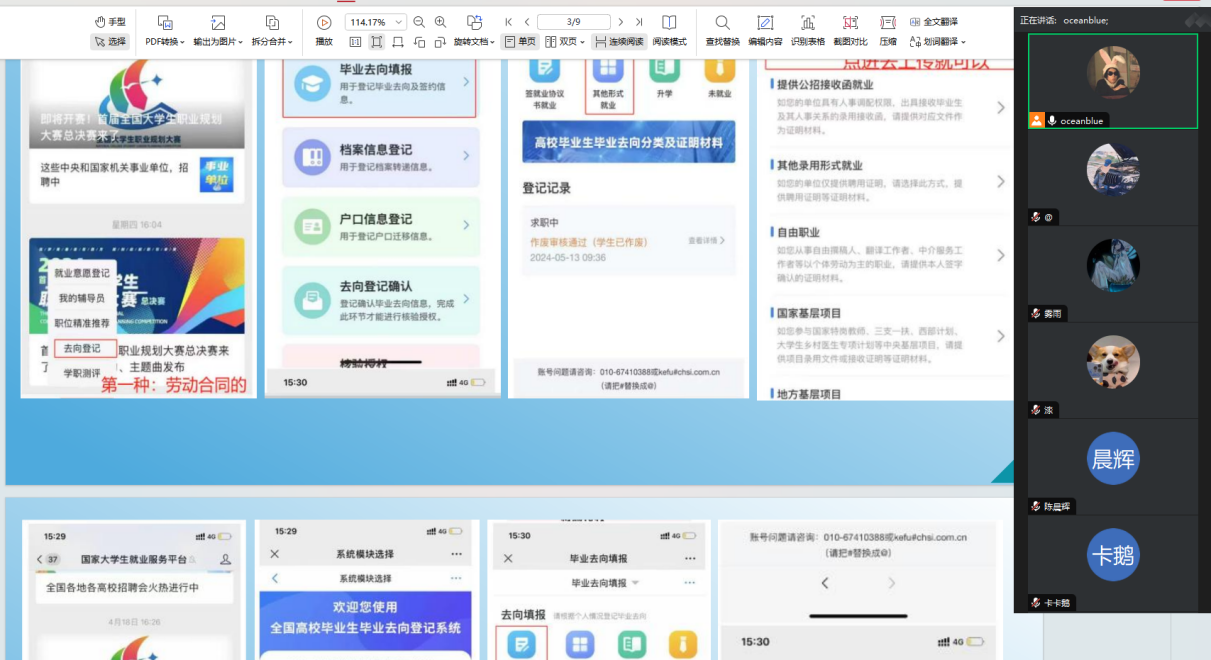
Task: Zoom out with the magnifier minus icon
Action: pyautogui.click(x=419, y=22)
